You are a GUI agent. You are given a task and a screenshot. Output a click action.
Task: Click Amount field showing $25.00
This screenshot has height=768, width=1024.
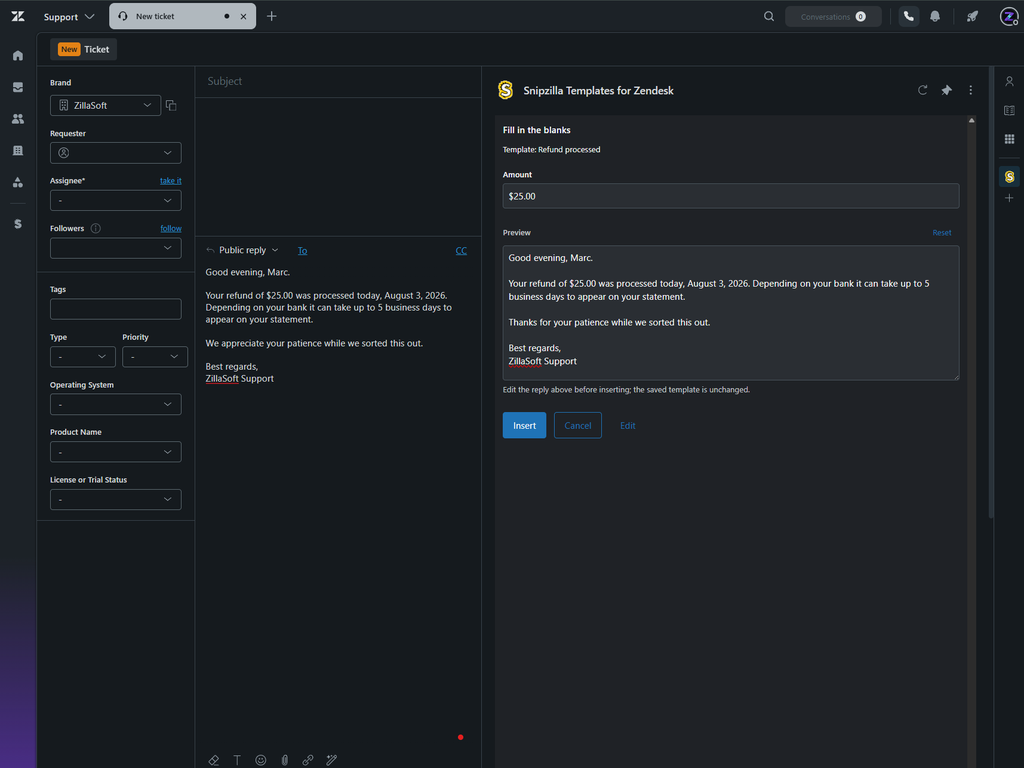(731, 196)
